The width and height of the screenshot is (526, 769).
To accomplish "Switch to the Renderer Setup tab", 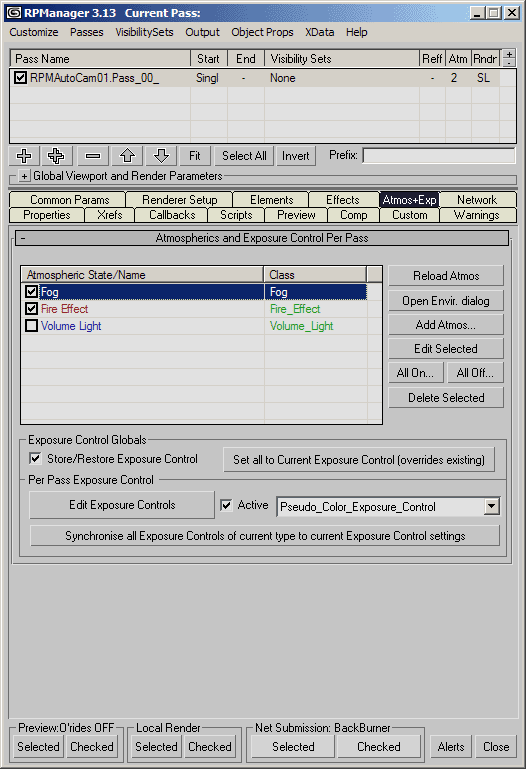I will point(179,200).
